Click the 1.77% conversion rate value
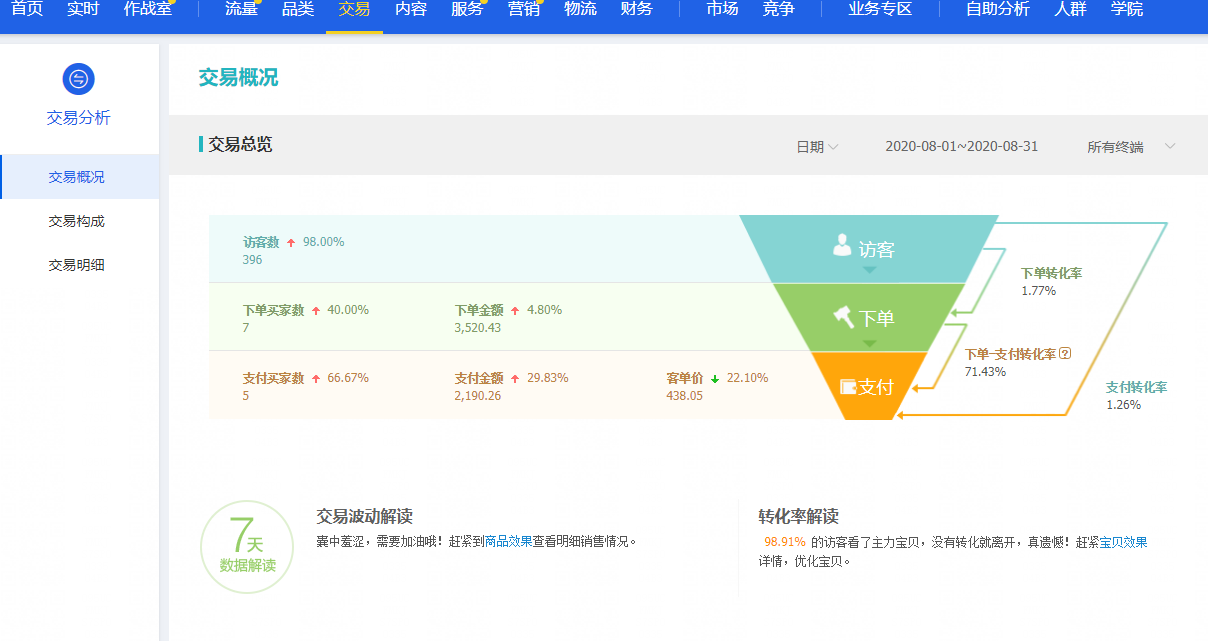1208x641 pixels. coord(1038,291)
